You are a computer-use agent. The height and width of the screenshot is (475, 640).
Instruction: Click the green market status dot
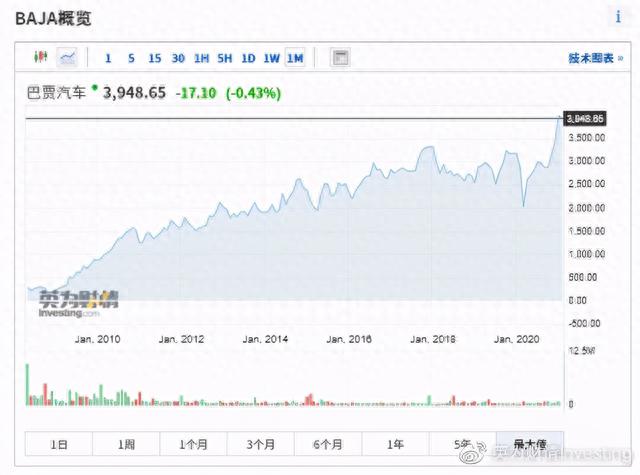tap(95, 89)
